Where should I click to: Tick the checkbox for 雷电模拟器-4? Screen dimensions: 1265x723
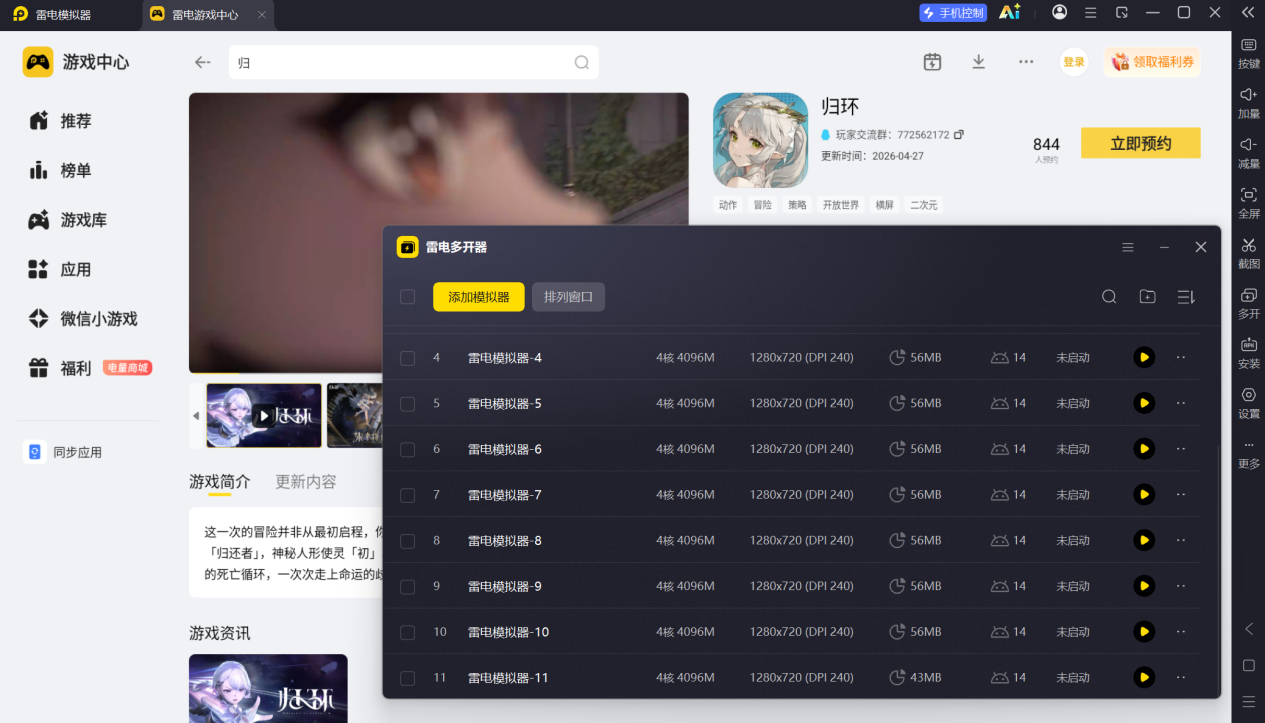coord(407,358)
